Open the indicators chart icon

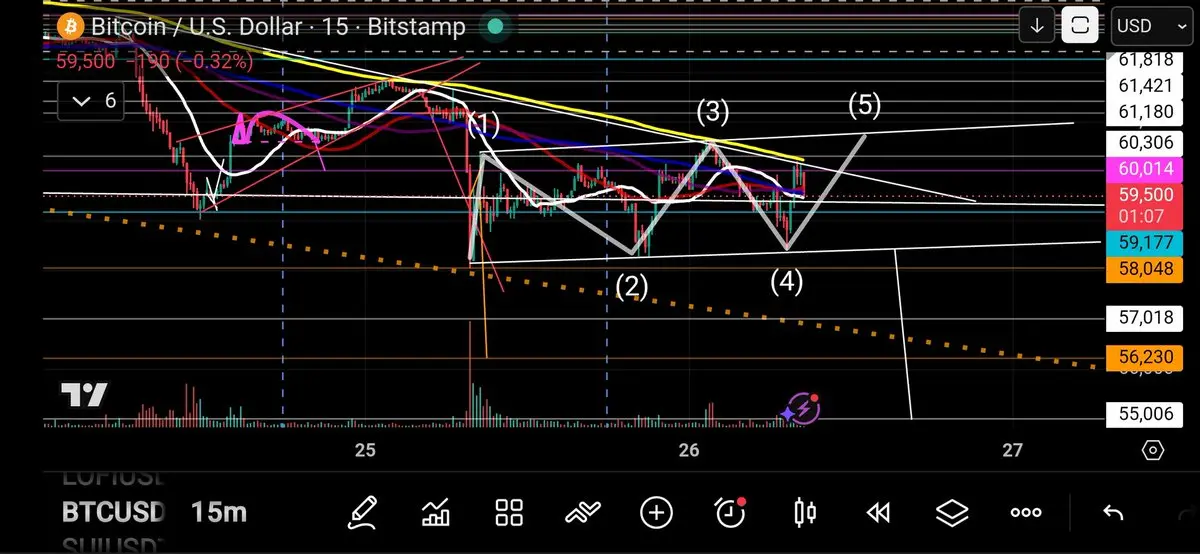[436, 513]
